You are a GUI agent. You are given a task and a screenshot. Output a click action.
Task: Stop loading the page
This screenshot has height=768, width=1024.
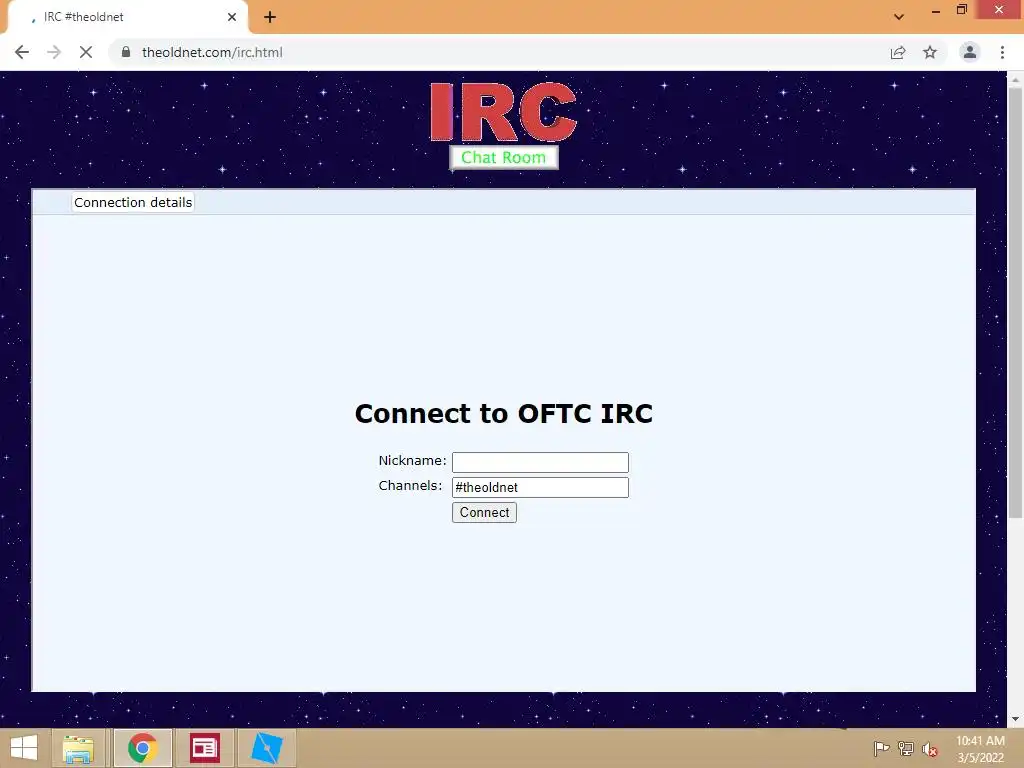tap(86, 52)
